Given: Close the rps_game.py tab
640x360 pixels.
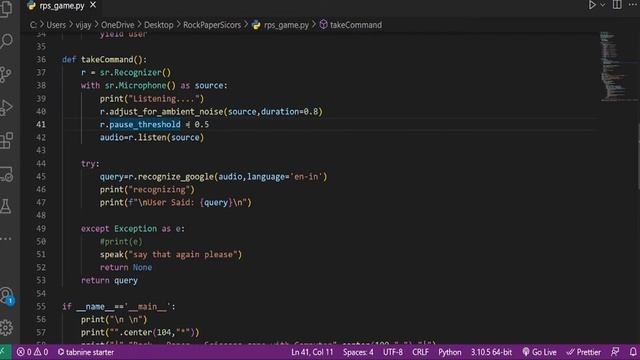Looking at the screenshot, I should click(93, 5).
